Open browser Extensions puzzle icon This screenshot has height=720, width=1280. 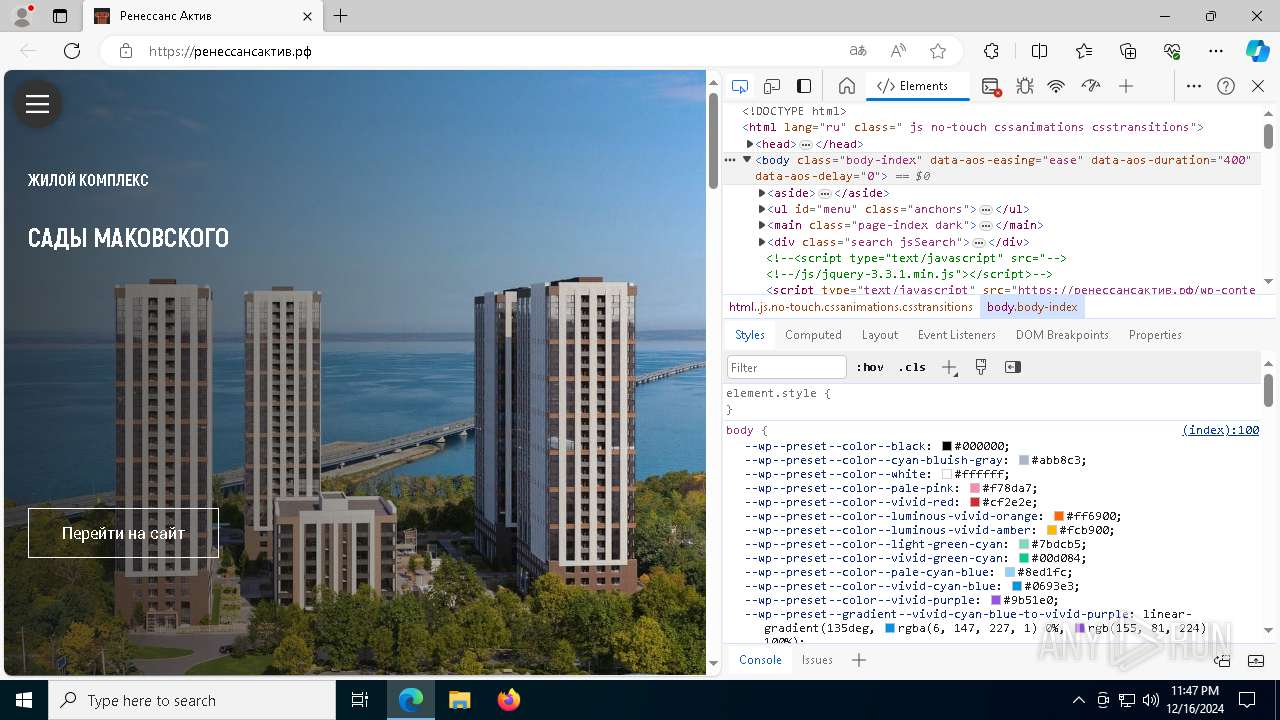[991, 51]
